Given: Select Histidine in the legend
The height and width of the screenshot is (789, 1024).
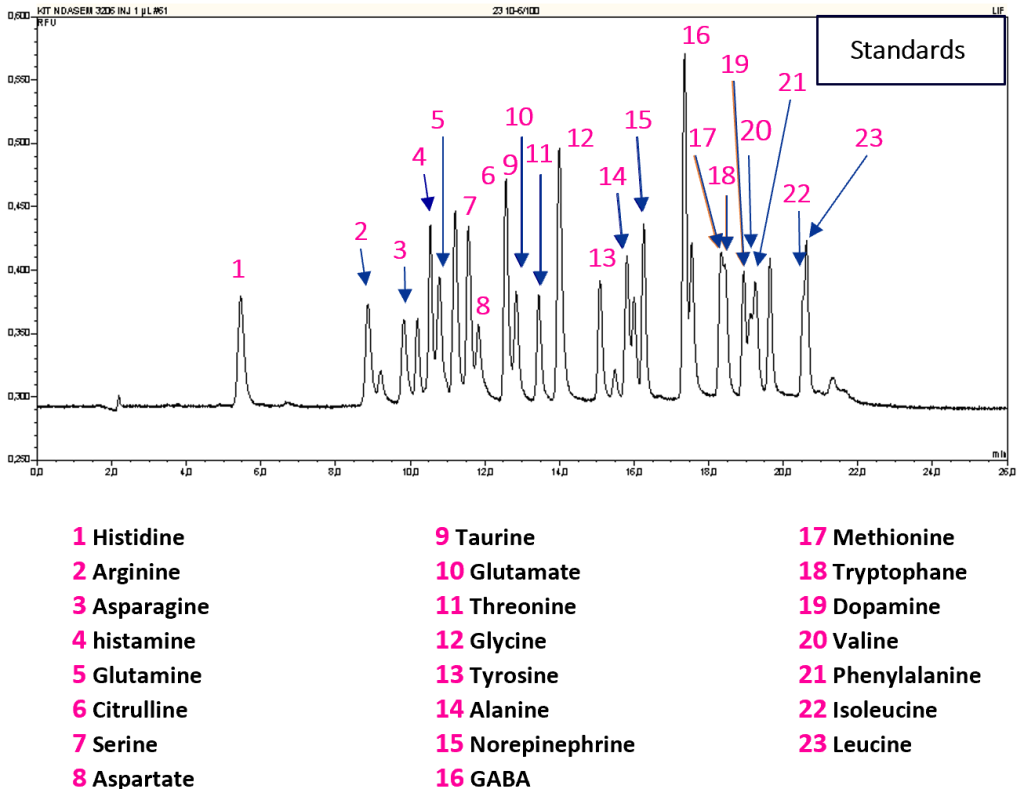Looking at the screenshot, I should click(x=129, y=538).
